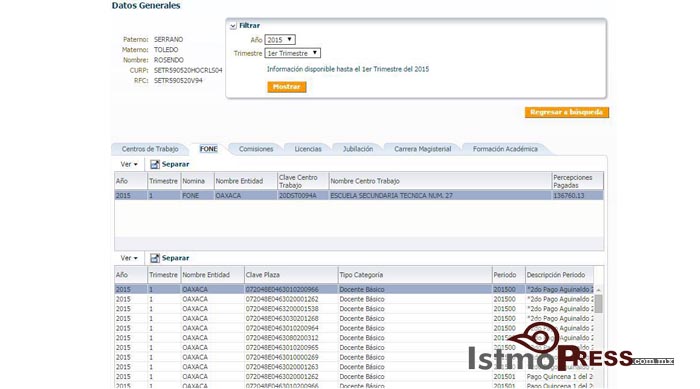The height and width of the screenshot is (389, 700).
Task: Click the Datos Generales heading
Action: coord(146,6)
